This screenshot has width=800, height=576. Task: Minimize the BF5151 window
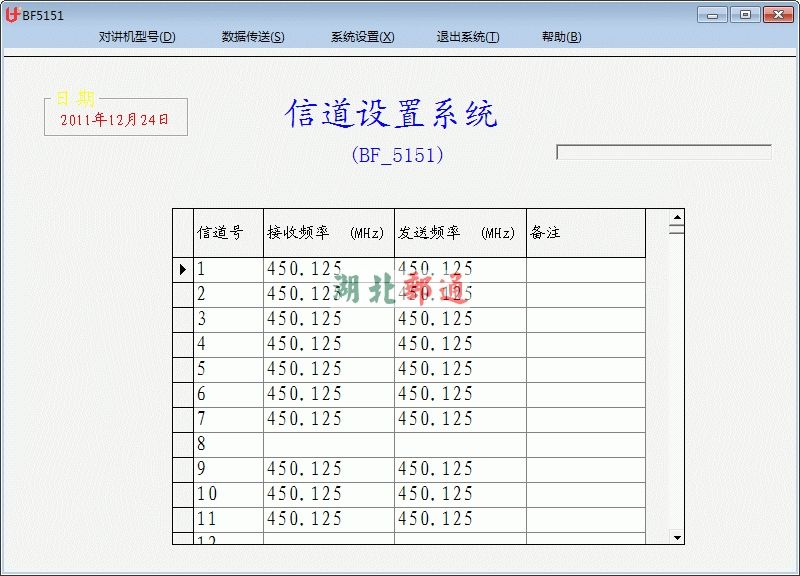[x=712, y=14]
